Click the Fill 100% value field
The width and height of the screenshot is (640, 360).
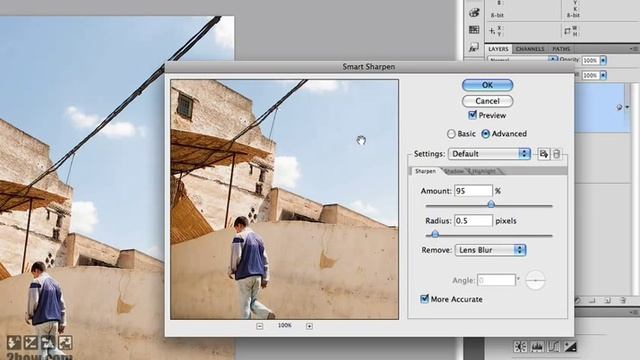click(x=590, y=76)
